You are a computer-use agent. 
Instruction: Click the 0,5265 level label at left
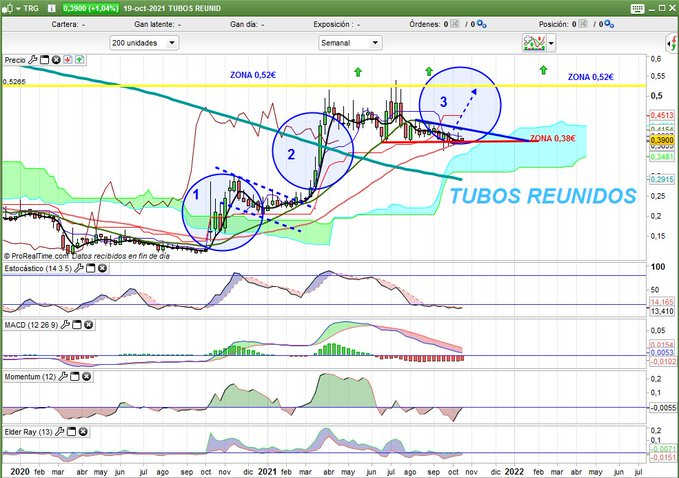coord(14,81)
